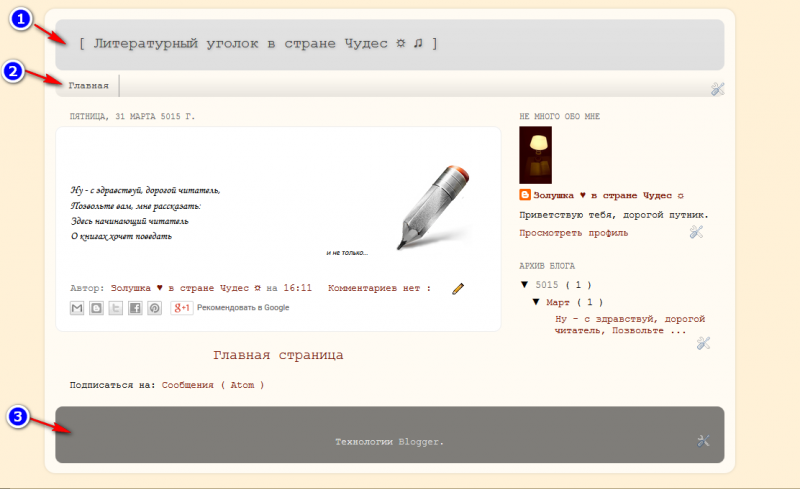Click wrench icon beside Просмотреть профиль
The width and height of the screenshot is (800, 489).
(697, 232)
